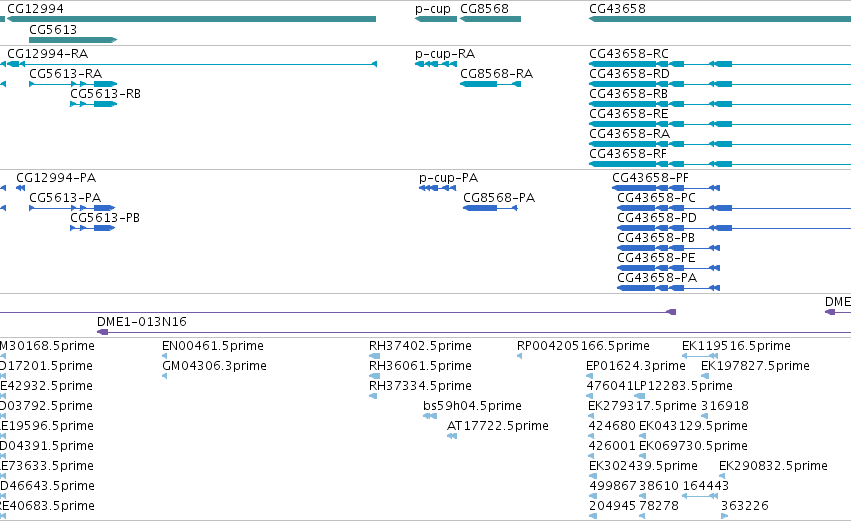Open the bs59h04.5prime EST label
Screen dimensions: 851x521
click(472, 406)
